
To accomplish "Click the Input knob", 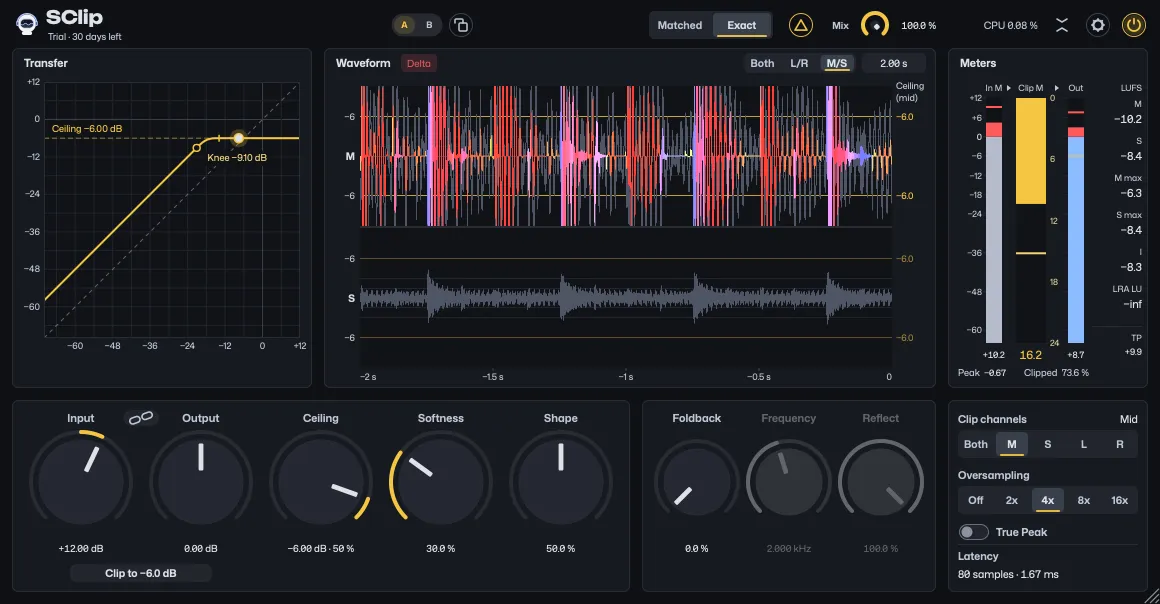I will coord(81,482).
